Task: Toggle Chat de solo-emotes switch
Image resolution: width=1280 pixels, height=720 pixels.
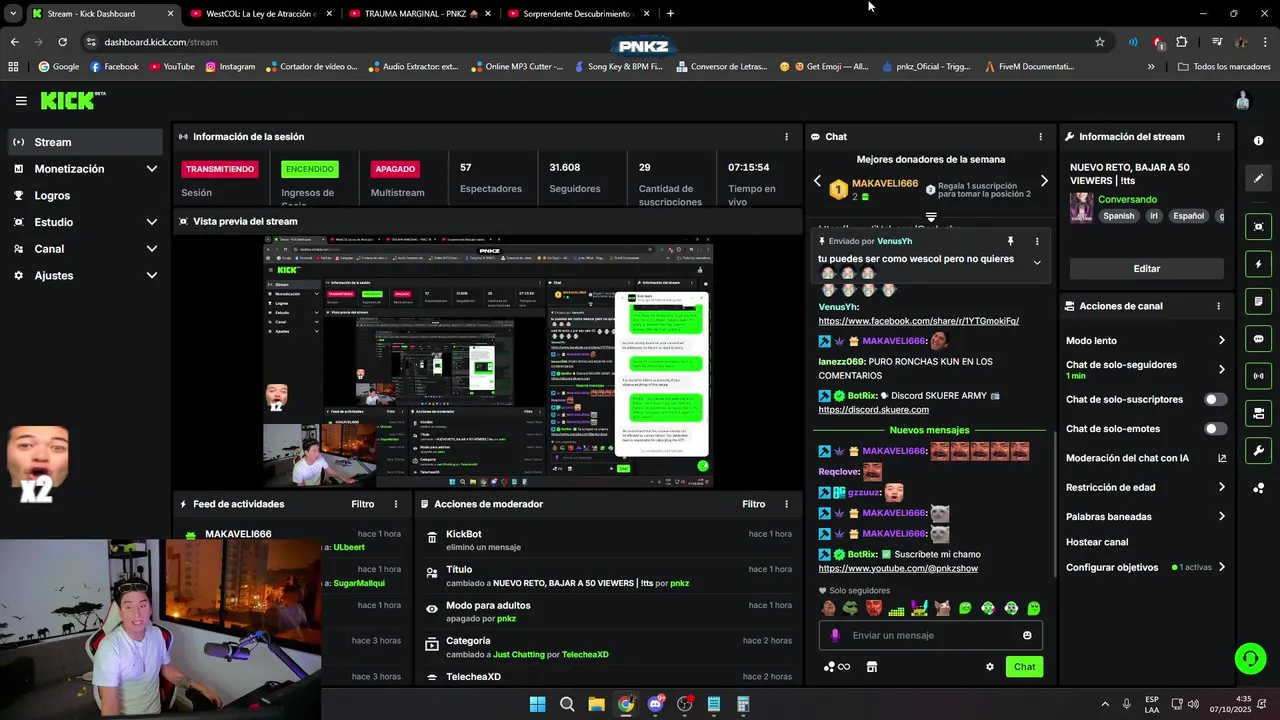Action: [x=1215, y=429]
